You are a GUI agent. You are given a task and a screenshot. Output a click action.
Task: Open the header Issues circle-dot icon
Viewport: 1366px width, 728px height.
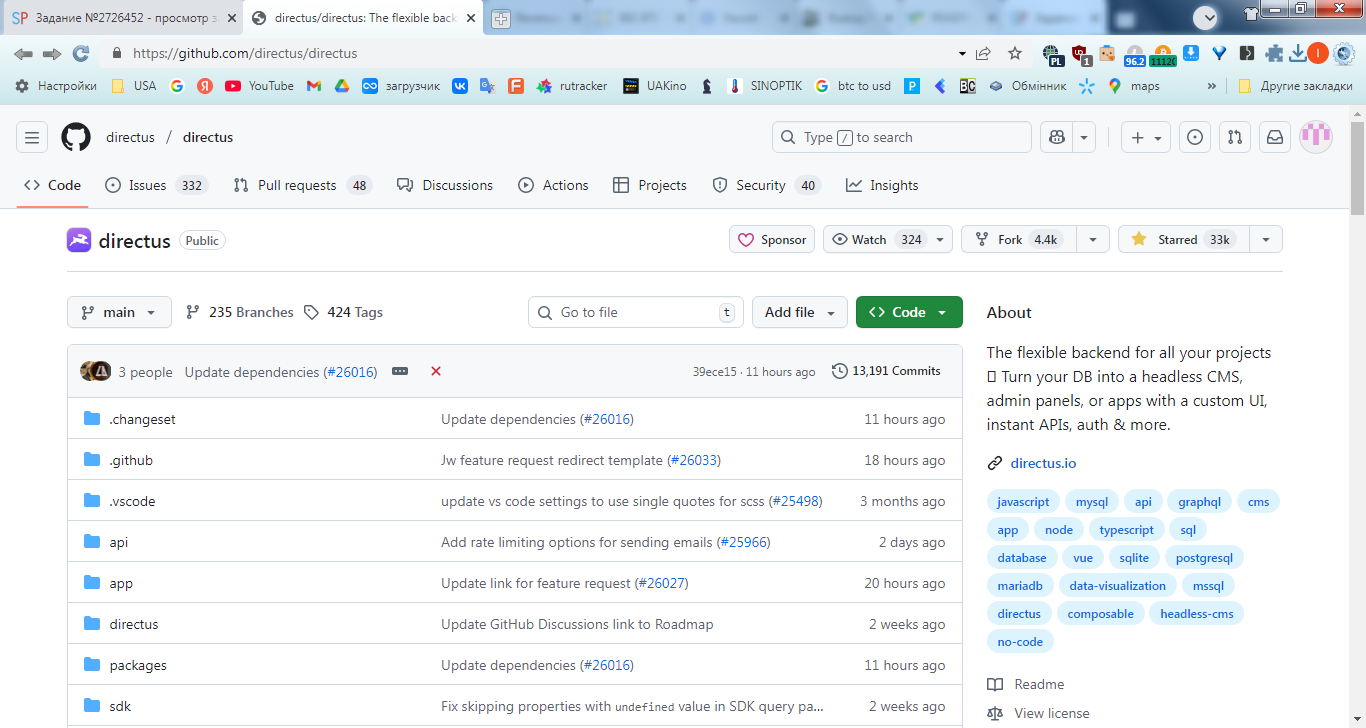coord(1194,138)
